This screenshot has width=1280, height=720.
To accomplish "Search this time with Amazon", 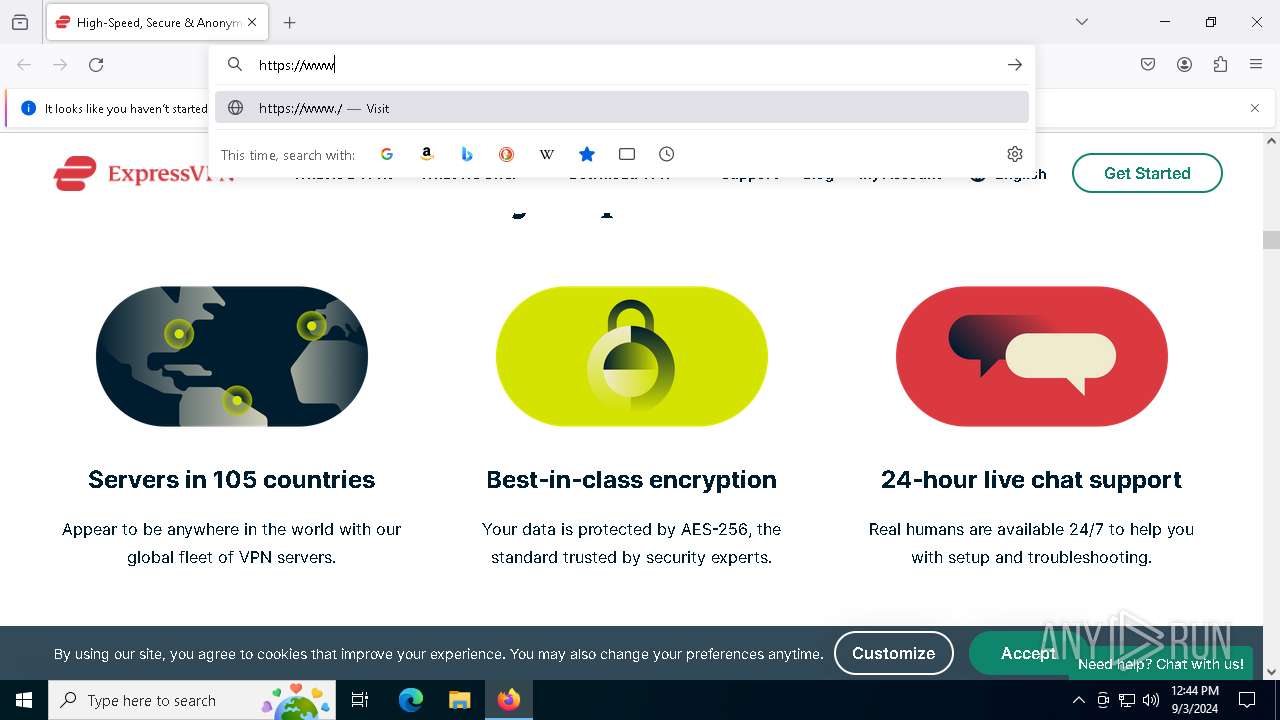I will (427, 154).
